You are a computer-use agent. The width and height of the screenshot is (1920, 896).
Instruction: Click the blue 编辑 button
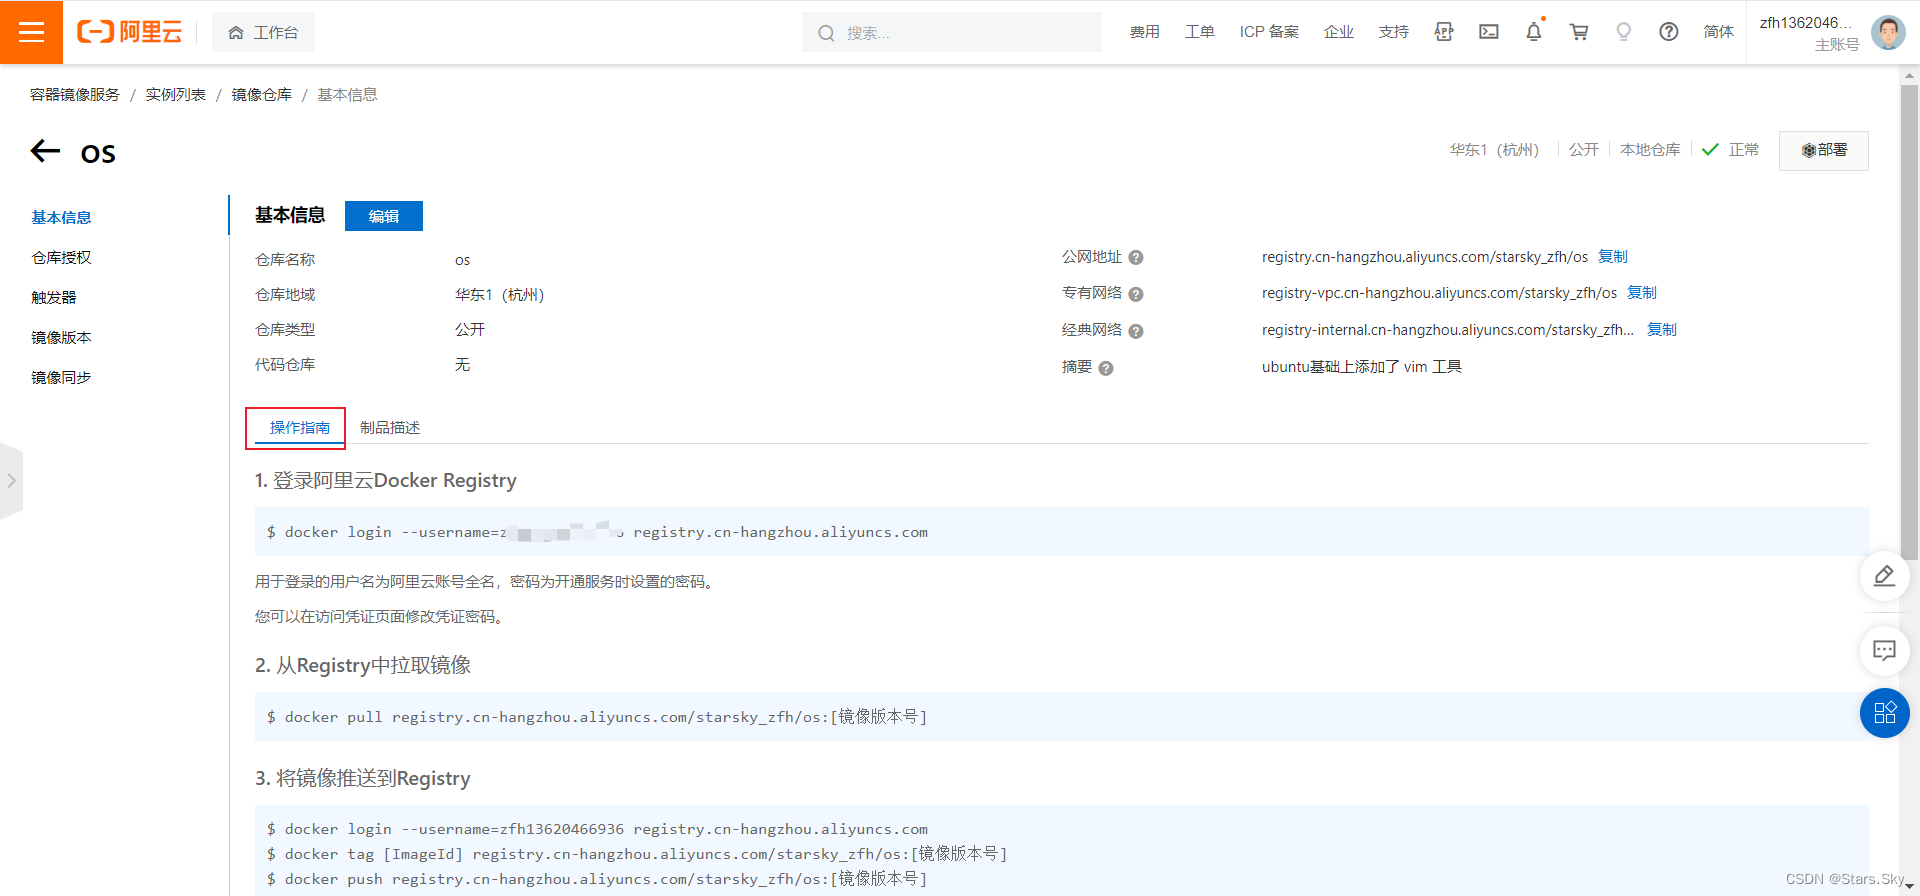pos(384,216)
